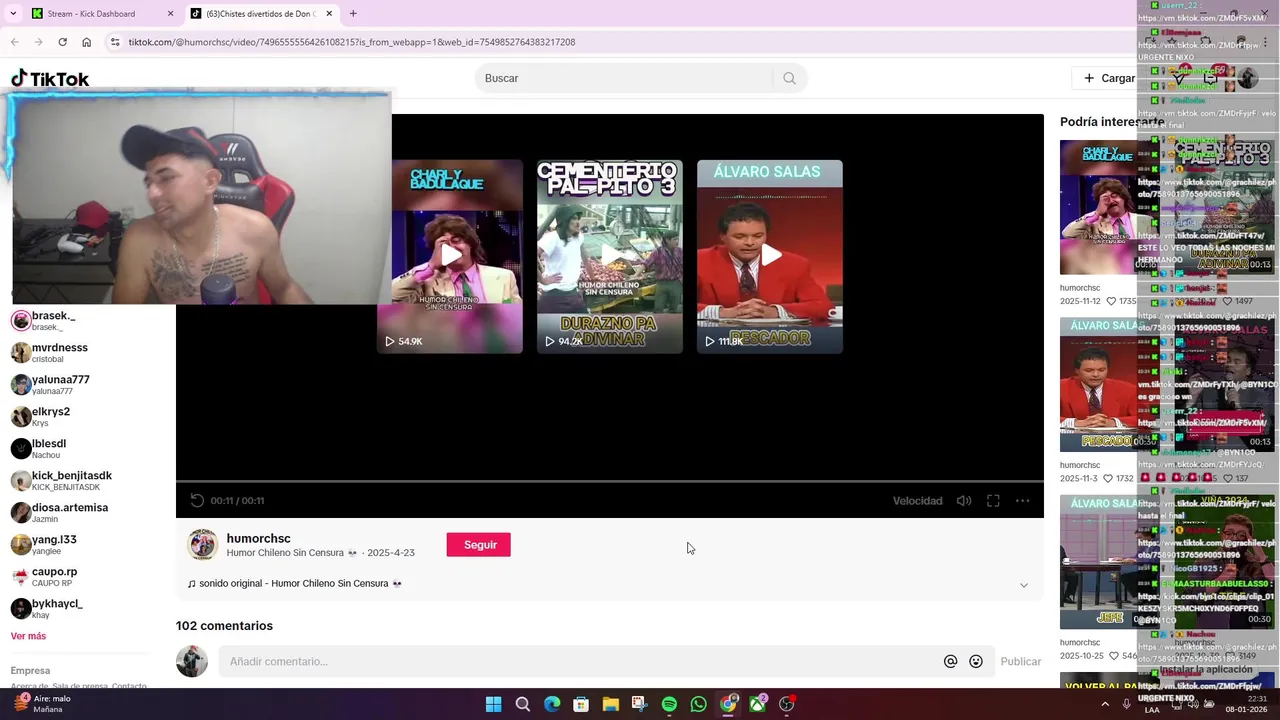The image size is (1280, 720).
Task: Click the @ mention icon in comment box
Action: pos(950,661)
